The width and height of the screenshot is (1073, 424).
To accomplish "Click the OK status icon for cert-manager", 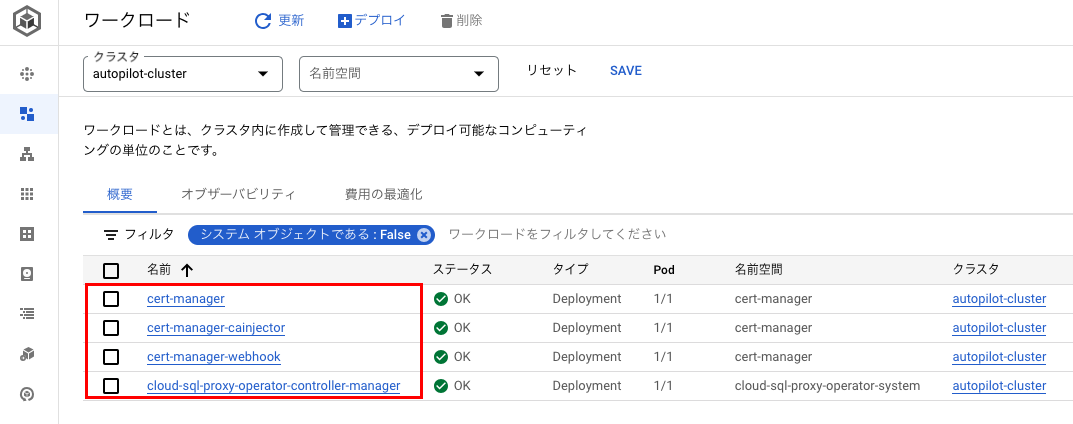I will [x=441, y=299].
